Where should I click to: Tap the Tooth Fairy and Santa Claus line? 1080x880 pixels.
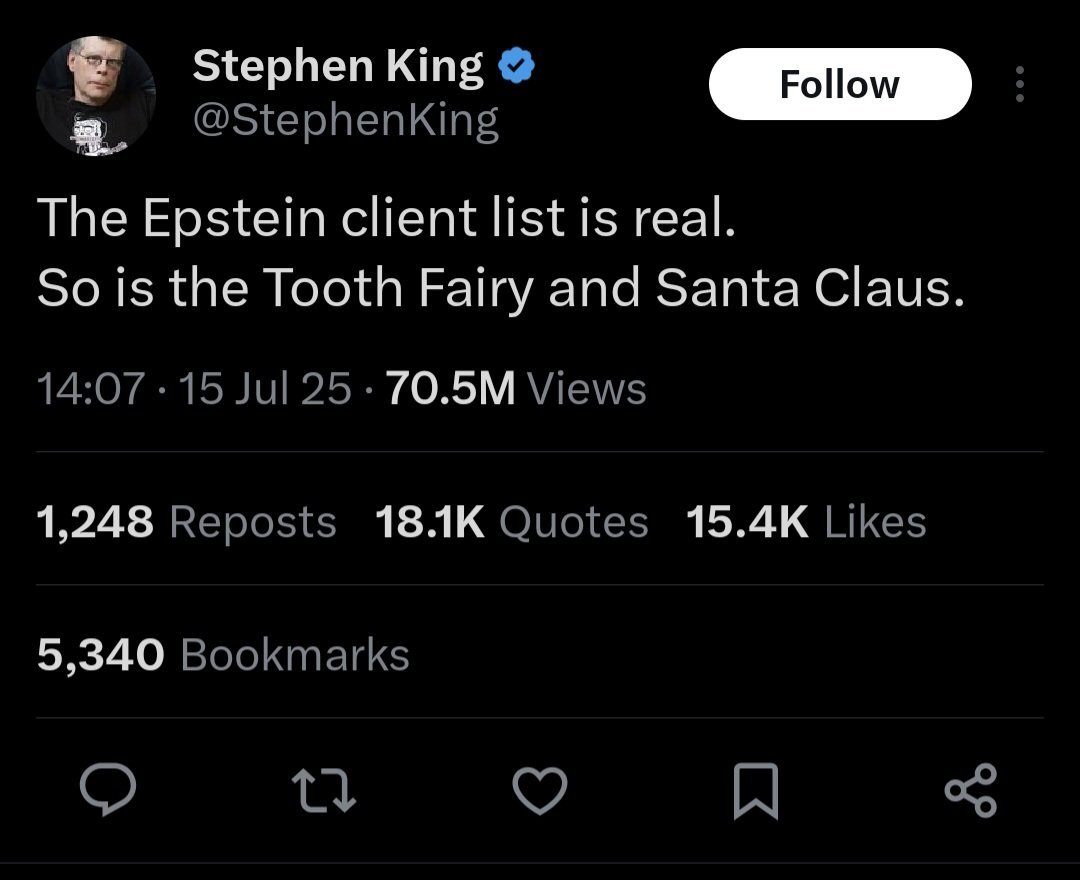pyautogui.click(x=502, y=288)
